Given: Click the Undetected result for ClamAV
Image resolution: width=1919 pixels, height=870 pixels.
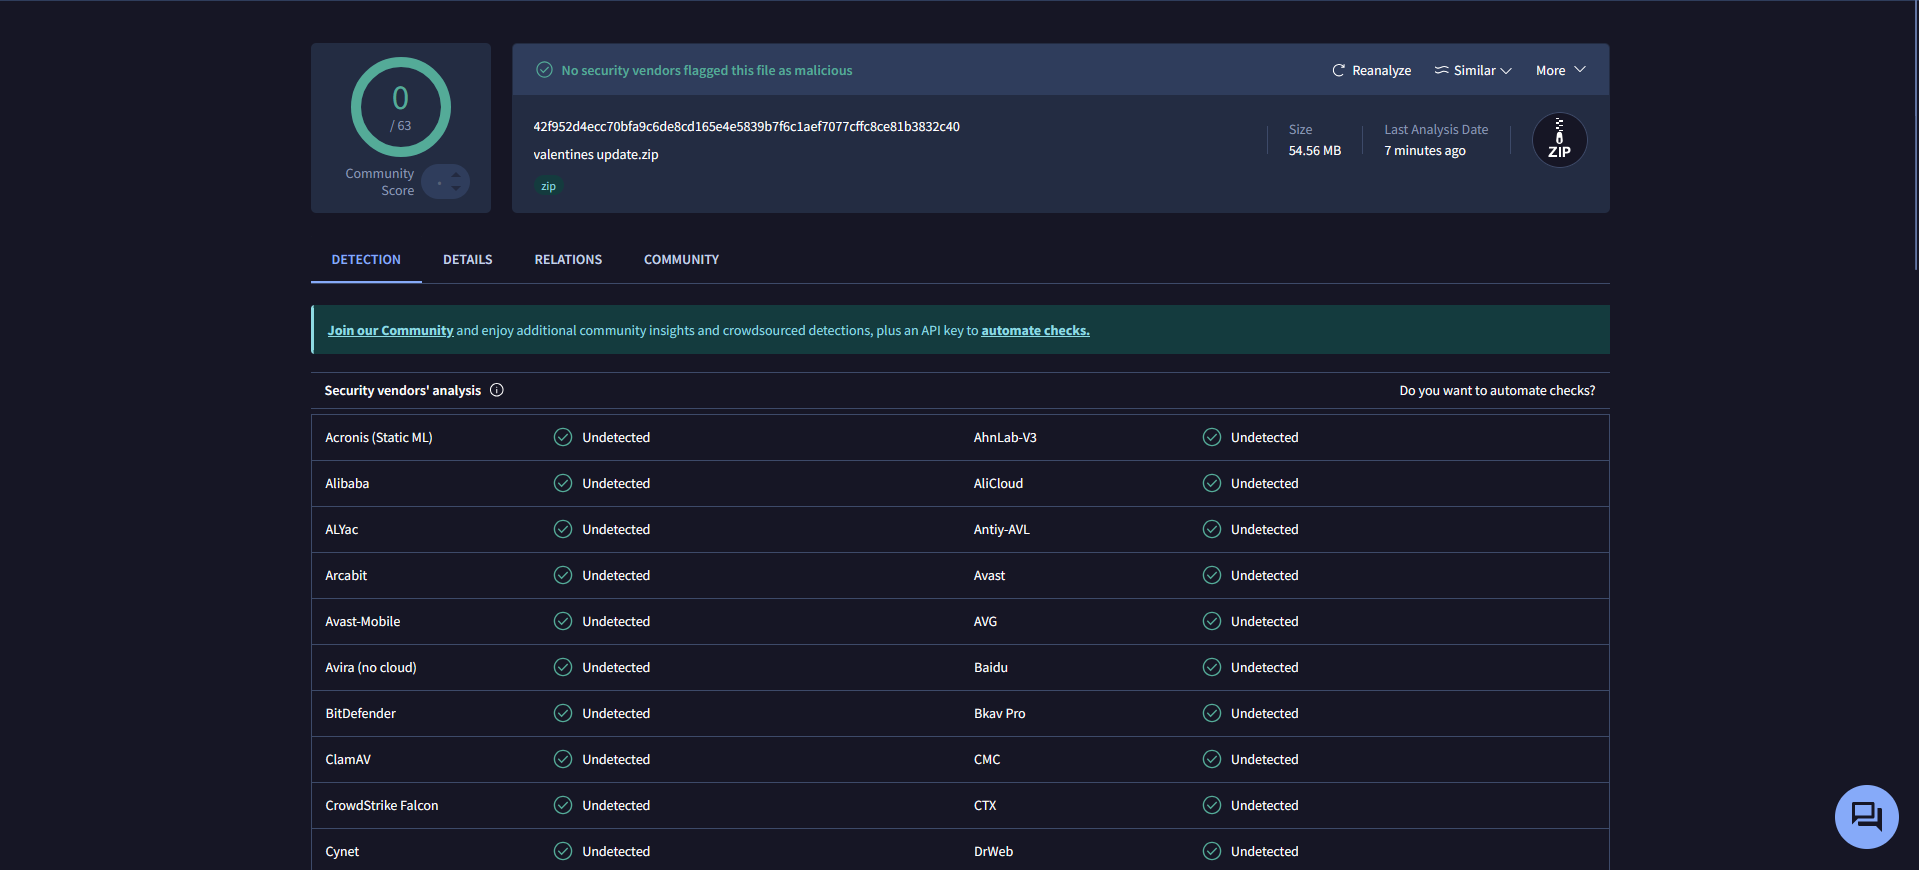Looking at the screenshot, I should pos(616,760).
